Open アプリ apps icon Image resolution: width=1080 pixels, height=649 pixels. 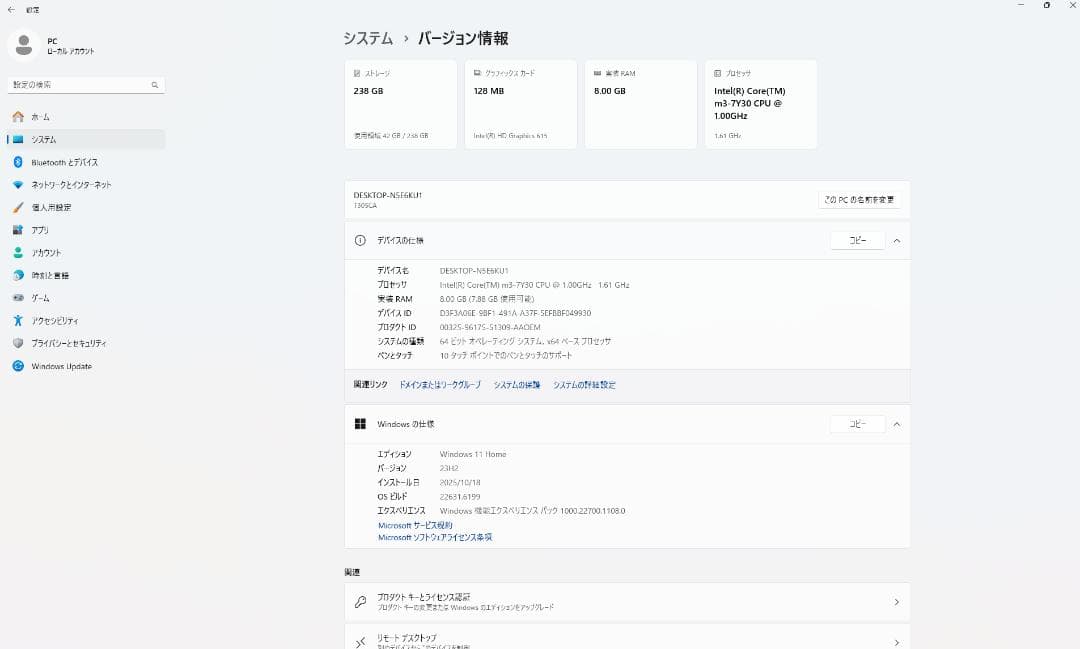tap(18, 230)
